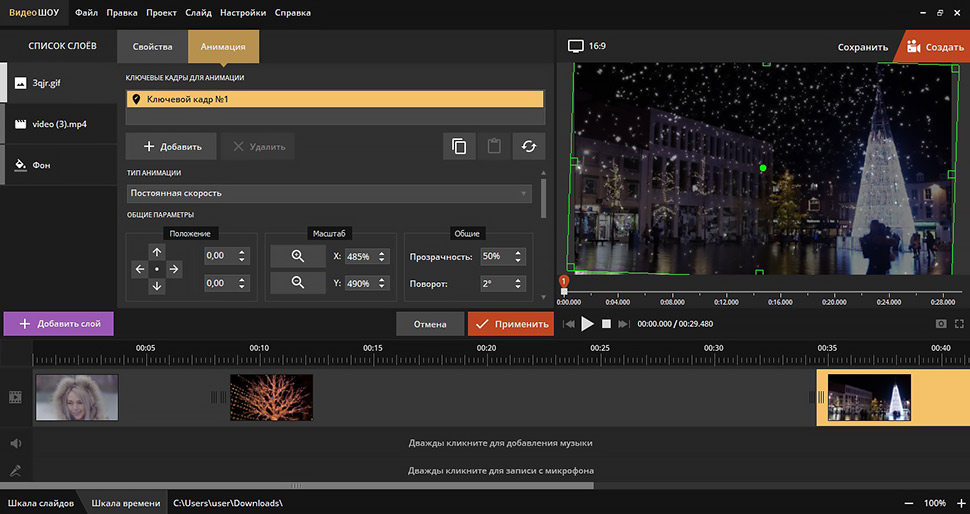970x514 pixels.
Task: Open the Проект menu
Action: tap(161, 12)
